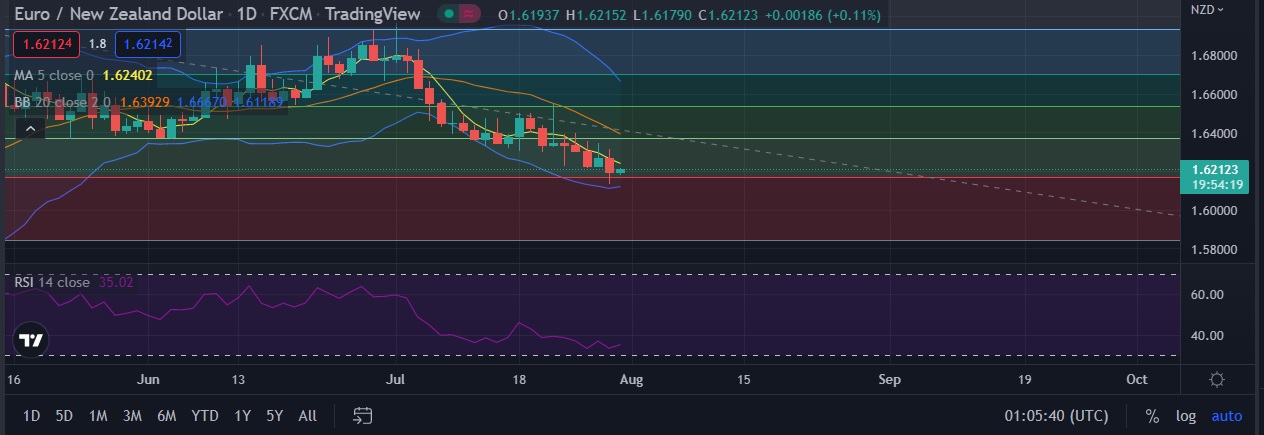Image resolution: width=1264 pixels, height=435 pixels.
Task: Click the MA value 1.62402
Action: tap(128, 75)
